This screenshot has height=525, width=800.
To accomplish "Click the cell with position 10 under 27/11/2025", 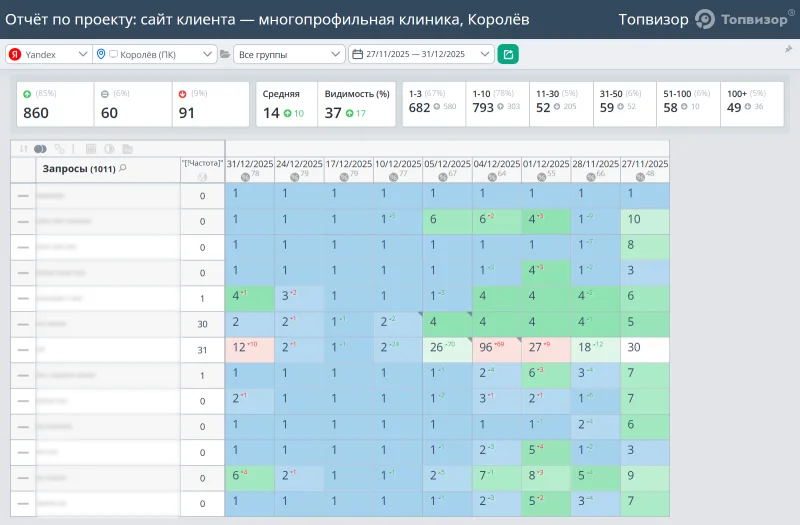I will pyautogui.click(x=645, y=221).
